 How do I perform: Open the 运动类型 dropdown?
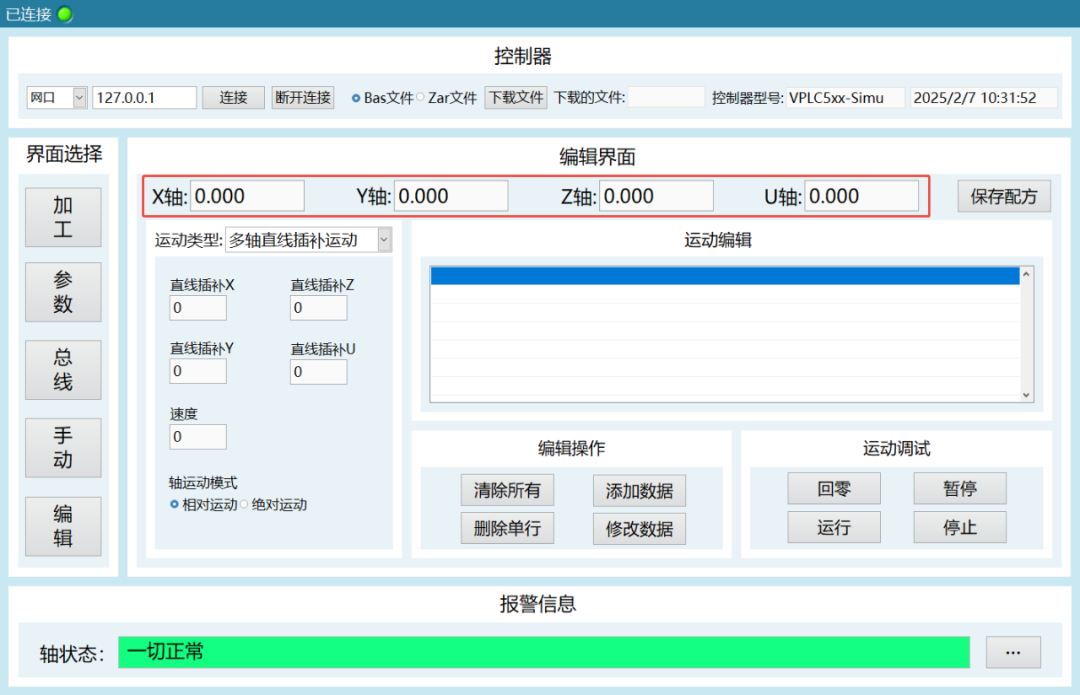309,240
